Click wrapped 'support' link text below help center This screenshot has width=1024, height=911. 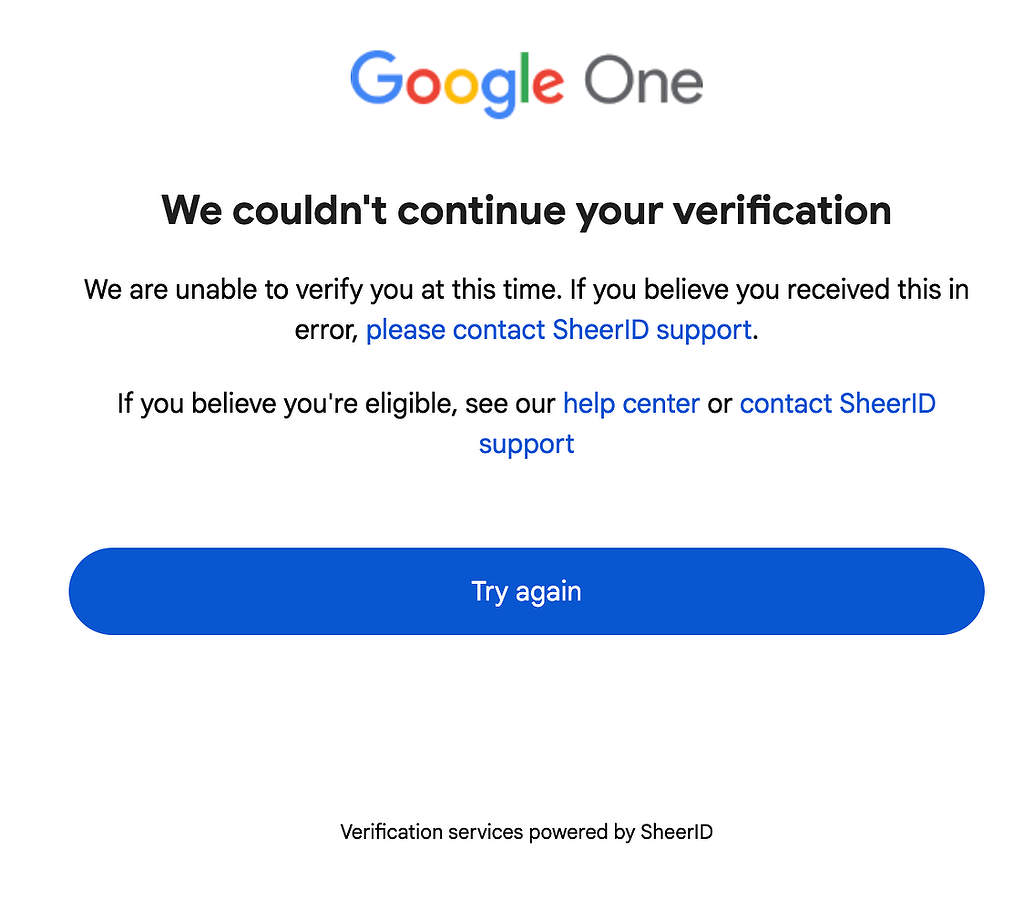pyautogui.click(x=526, y=445)
